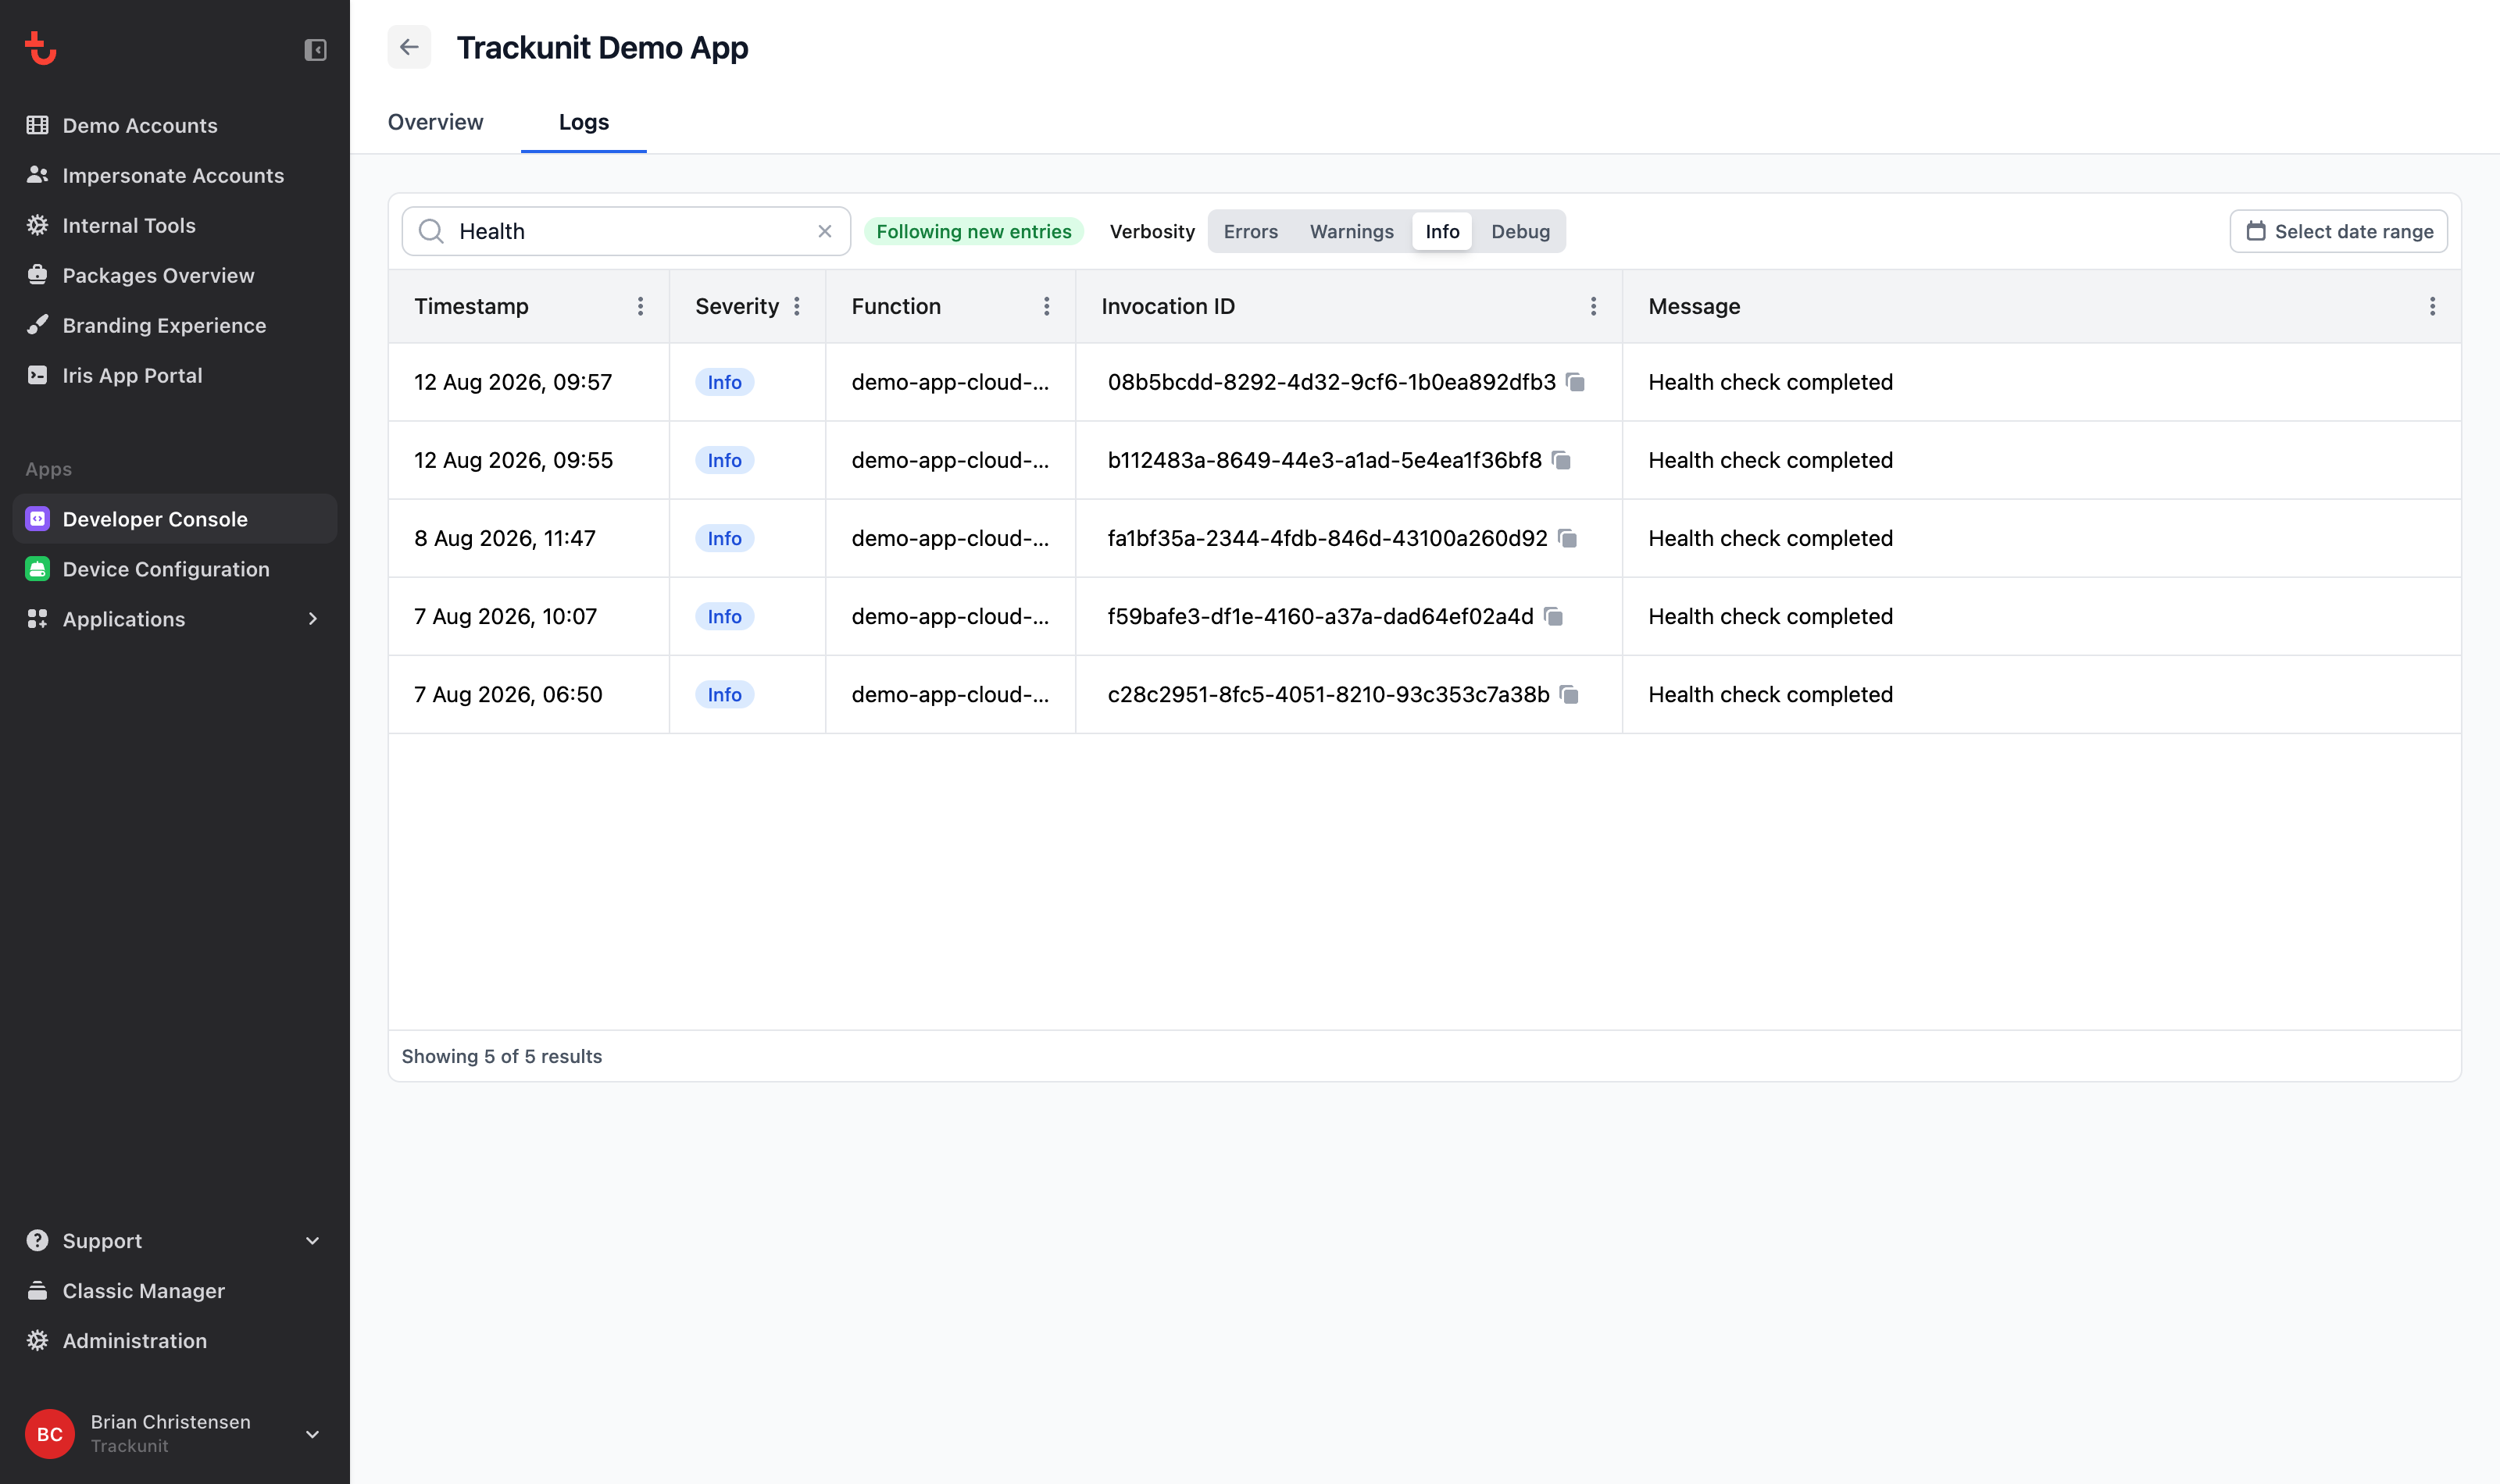The image size is (2500, 1484).
Task: Copy invocation ID f59bafe3-df1e-4160
Action: point(1554,616)
